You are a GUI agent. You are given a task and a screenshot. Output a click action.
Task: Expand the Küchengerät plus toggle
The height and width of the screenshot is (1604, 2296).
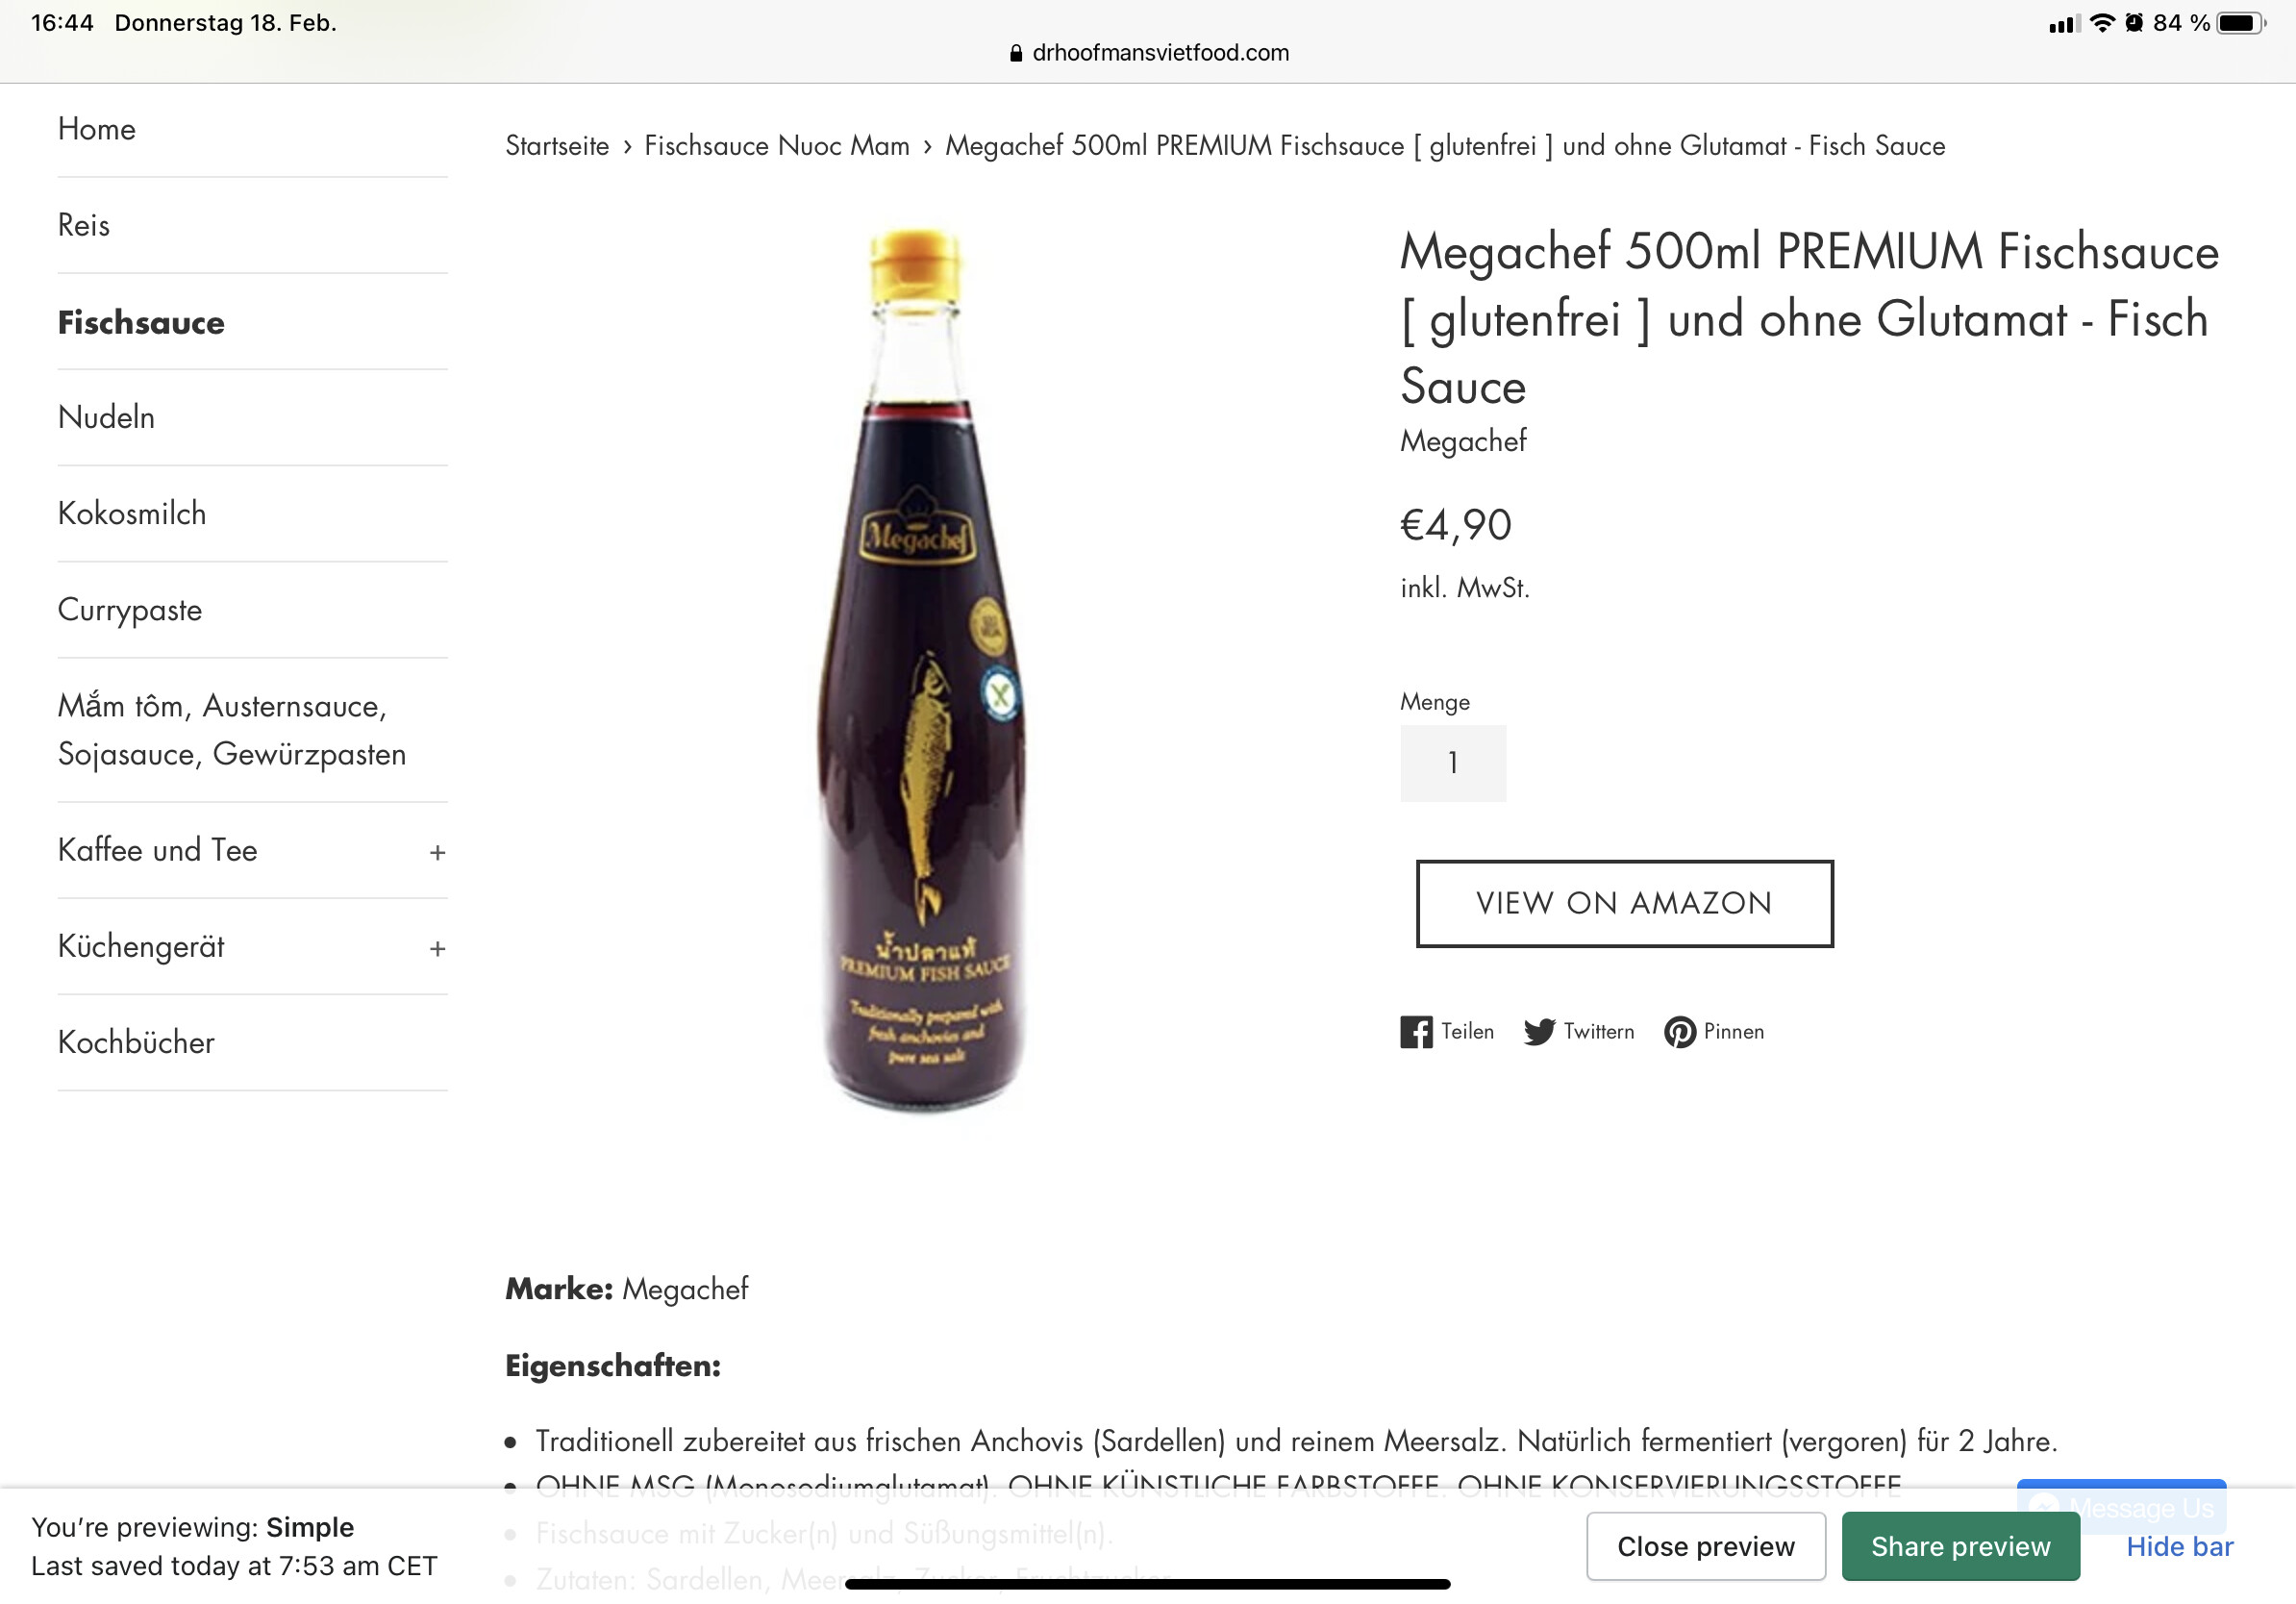pos(437,948)
